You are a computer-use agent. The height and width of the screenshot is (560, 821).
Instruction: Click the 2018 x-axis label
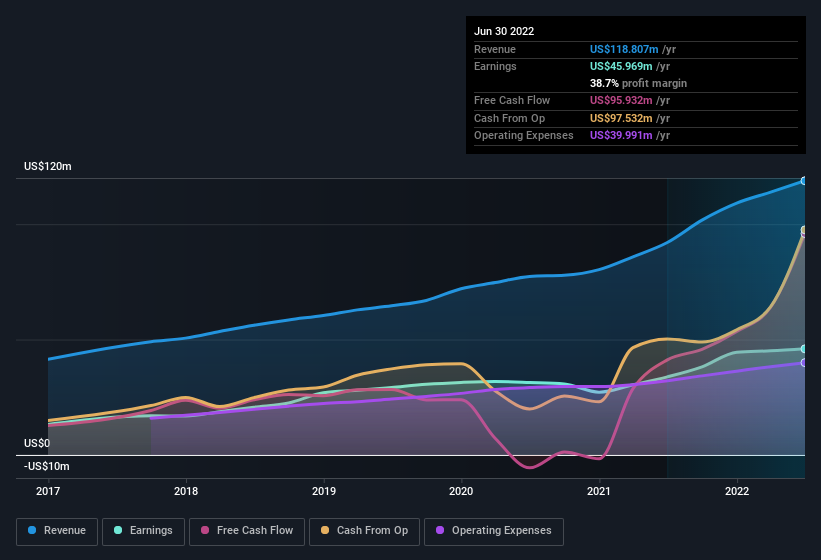pyautogui.click(x=186, y=491)
